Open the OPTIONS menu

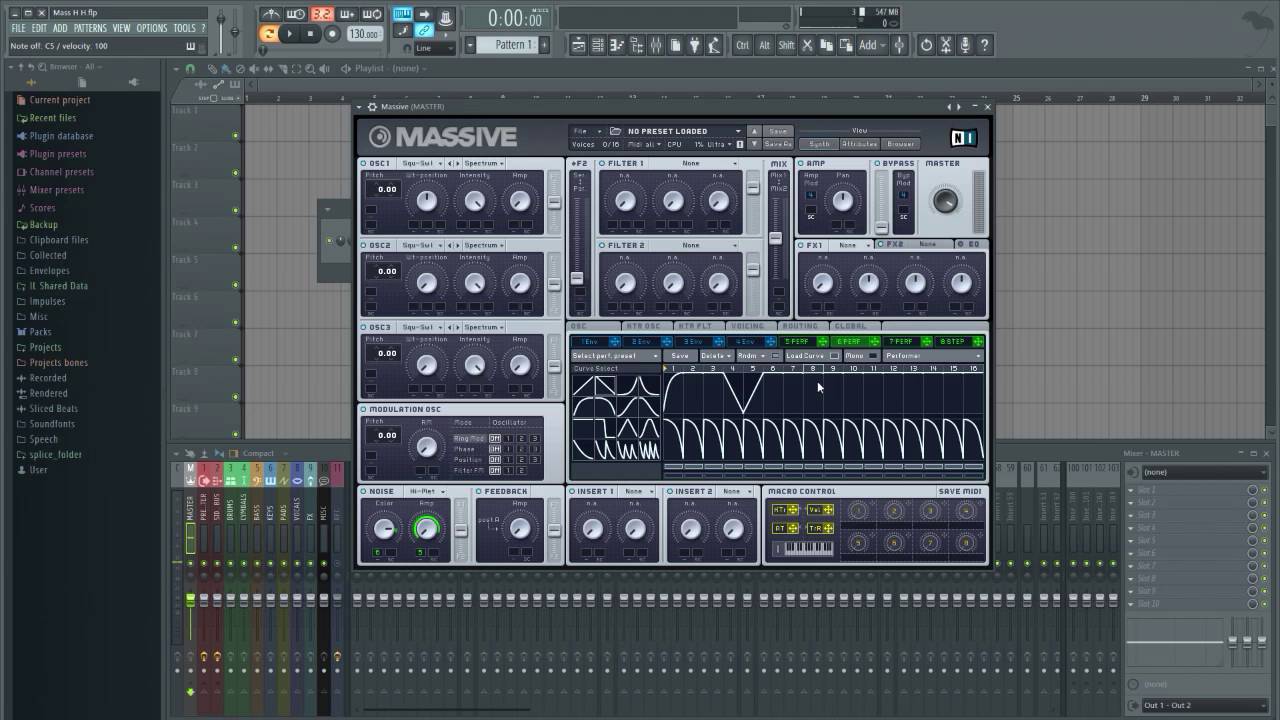(152, 29)
